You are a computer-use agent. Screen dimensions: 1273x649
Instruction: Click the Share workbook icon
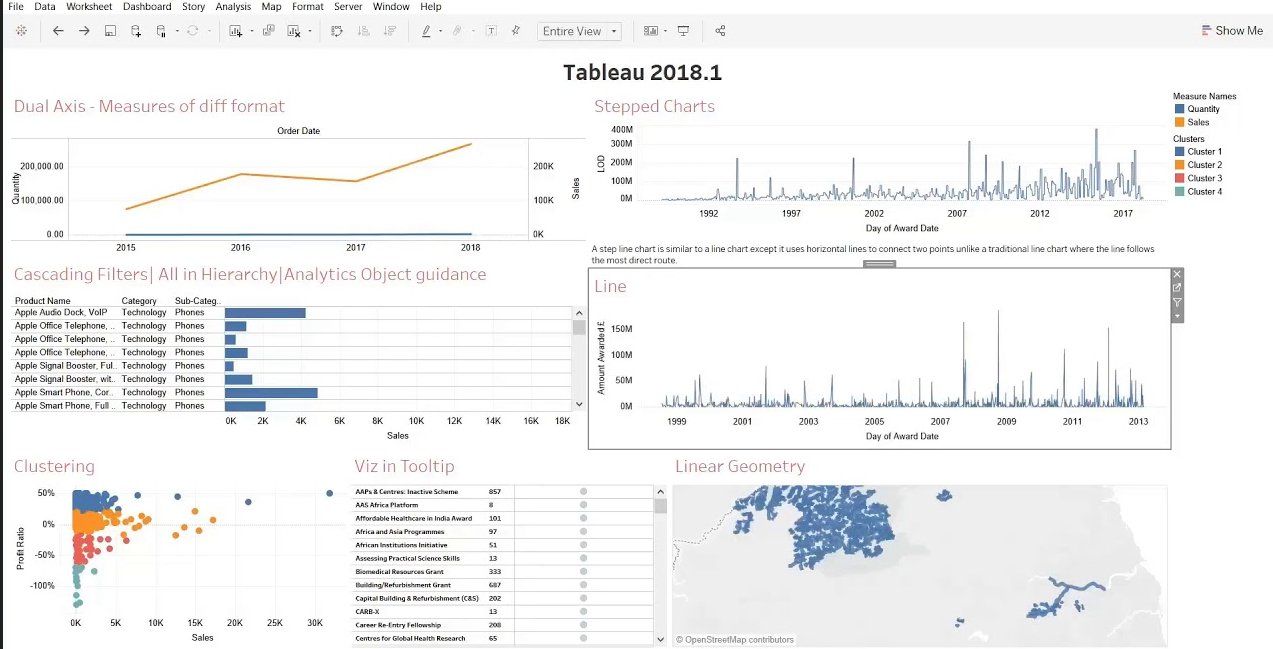pyautogui.click(x=720, y=31)
